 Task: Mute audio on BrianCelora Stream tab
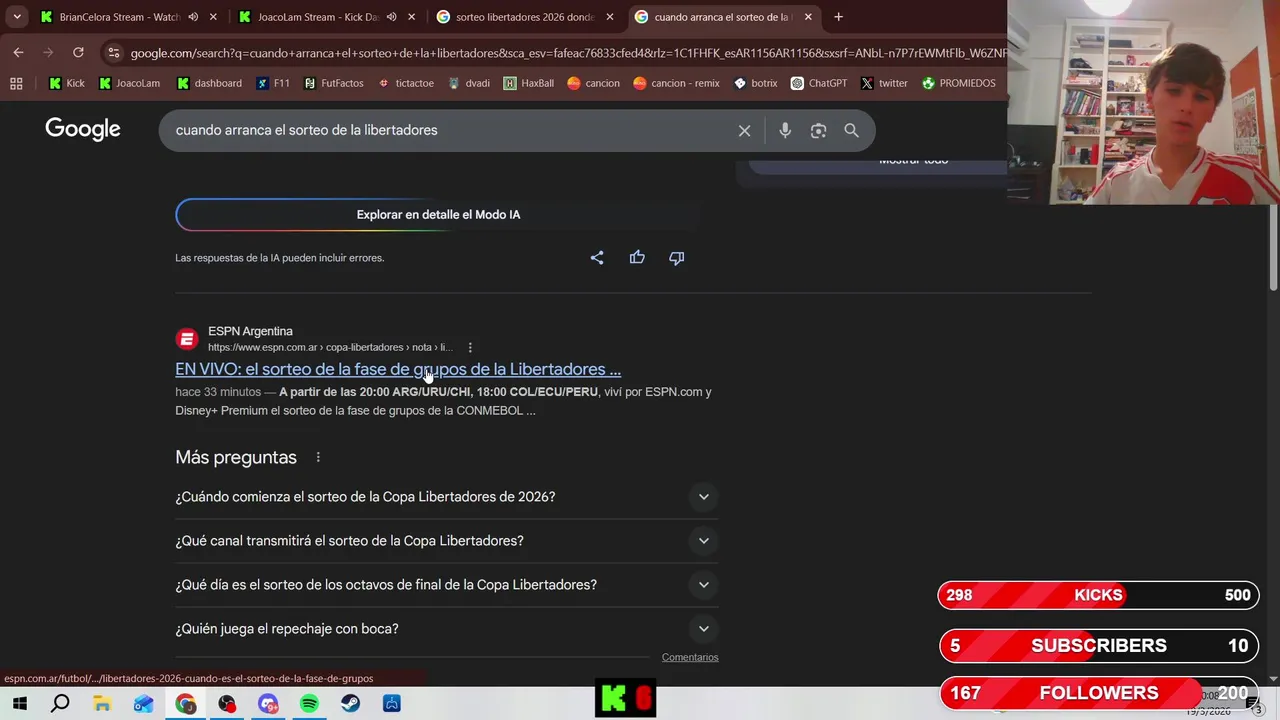pos(193,17)
